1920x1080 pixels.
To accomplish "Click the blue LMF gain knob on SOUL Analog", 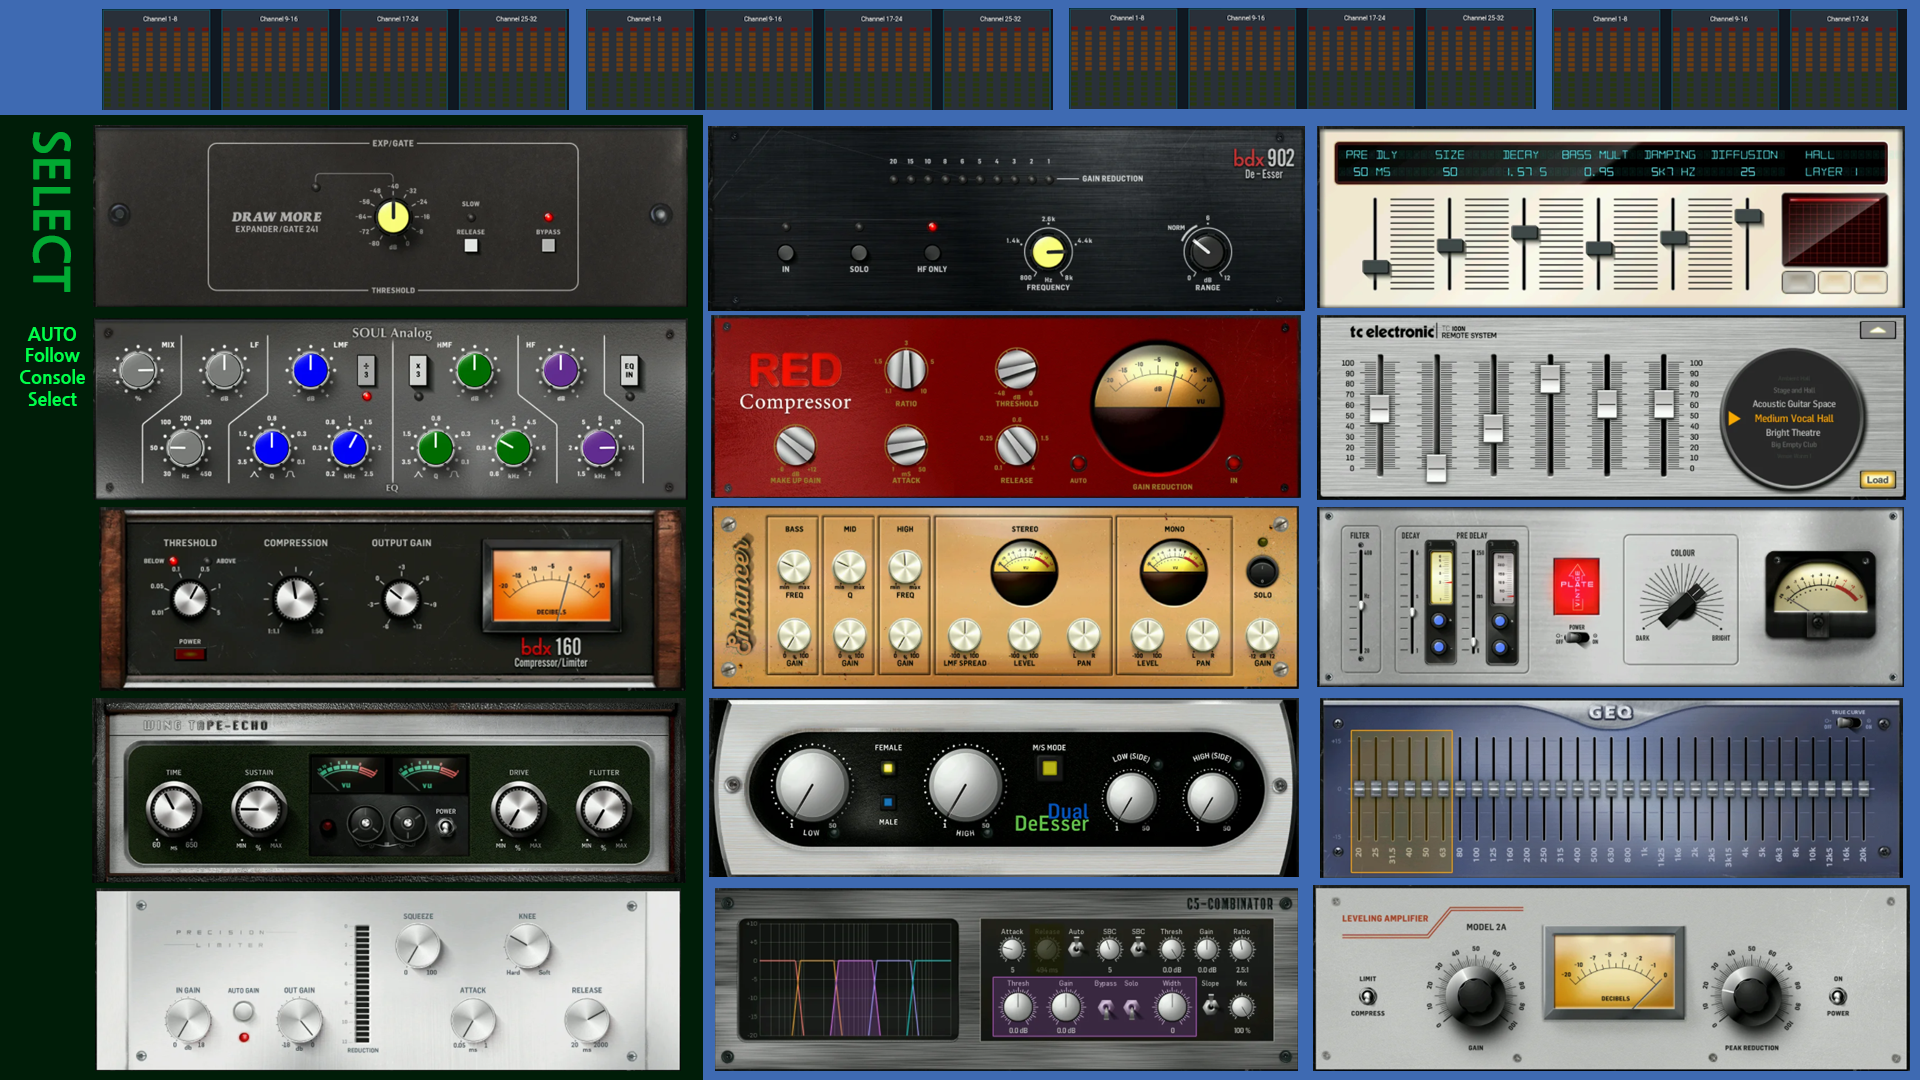I will [x=310, y=370].
